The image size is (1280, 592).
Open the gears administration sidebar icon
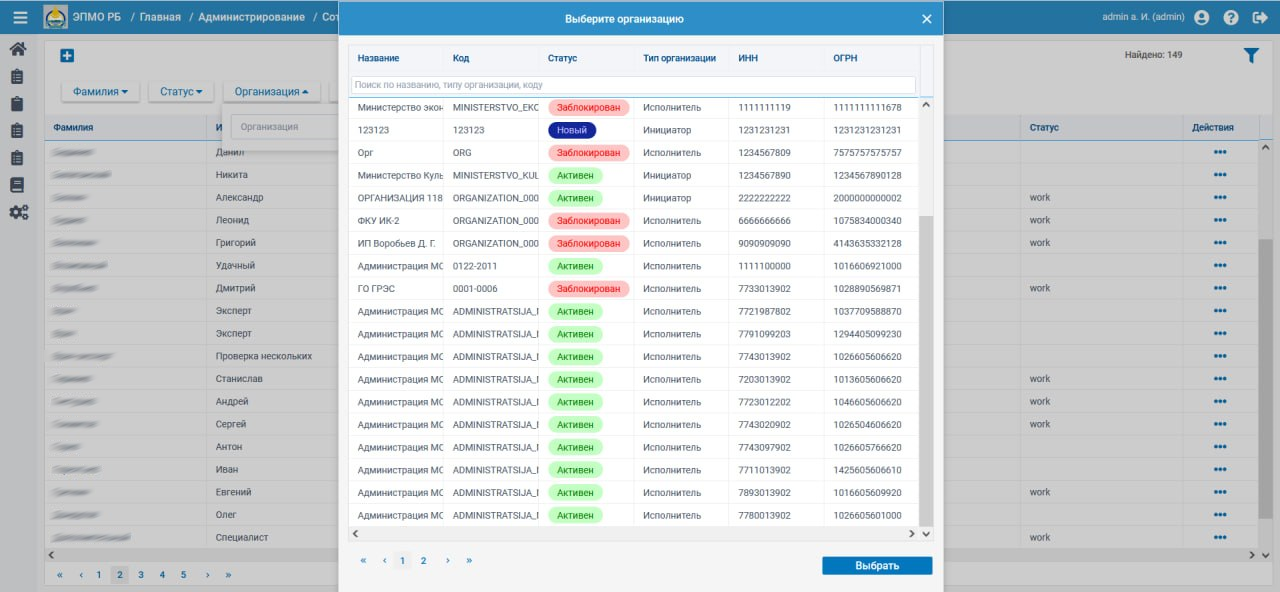pos(19,212)
